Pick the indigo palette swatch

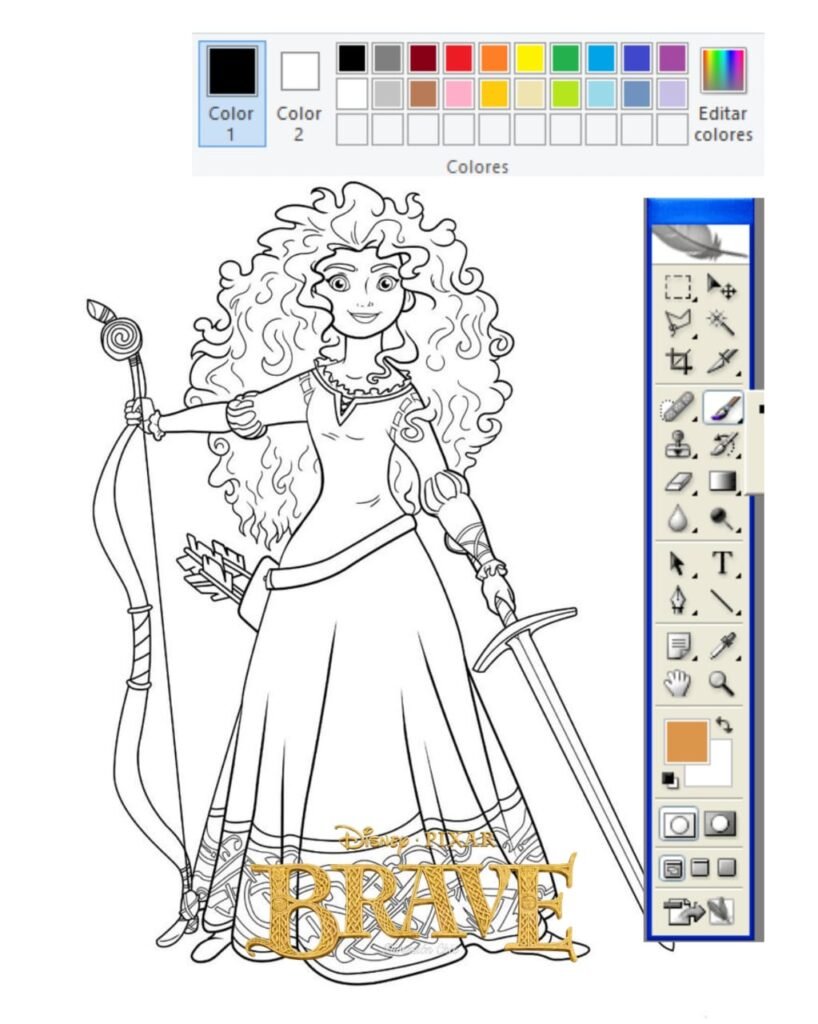(637, 58)
